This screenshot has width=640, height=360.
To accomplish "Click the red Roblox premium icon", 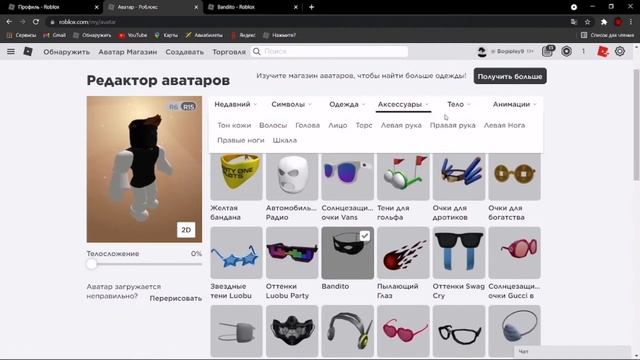I will [603, 51].
